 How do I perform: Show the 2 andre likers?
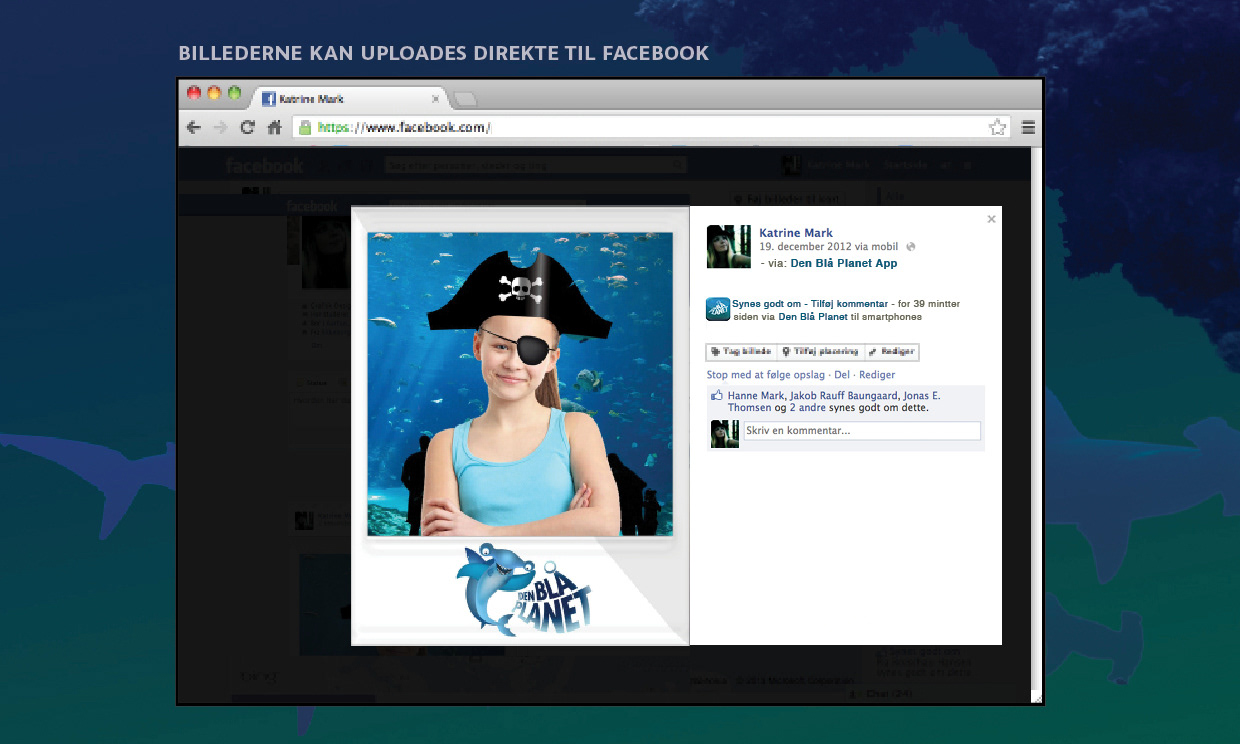(x=808, y=408)
